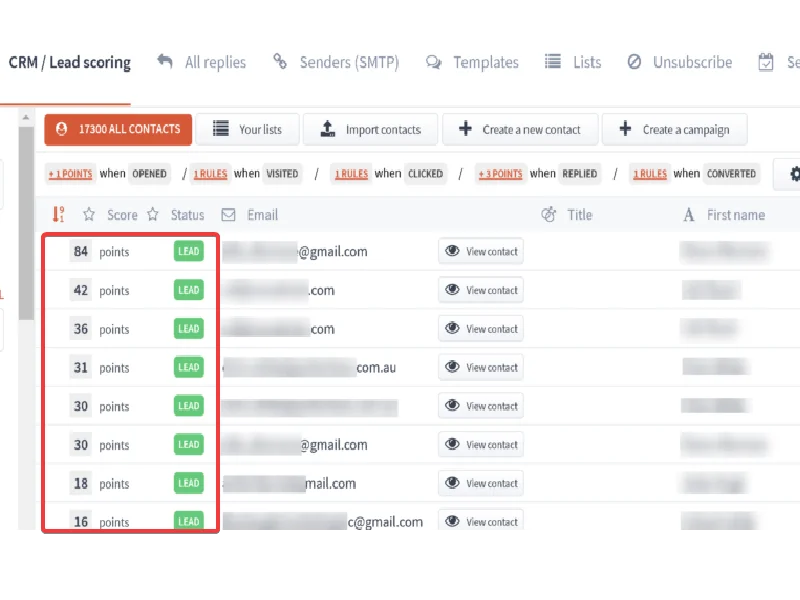
Task: Sort by the Email column header
Action: coord(262,215)
